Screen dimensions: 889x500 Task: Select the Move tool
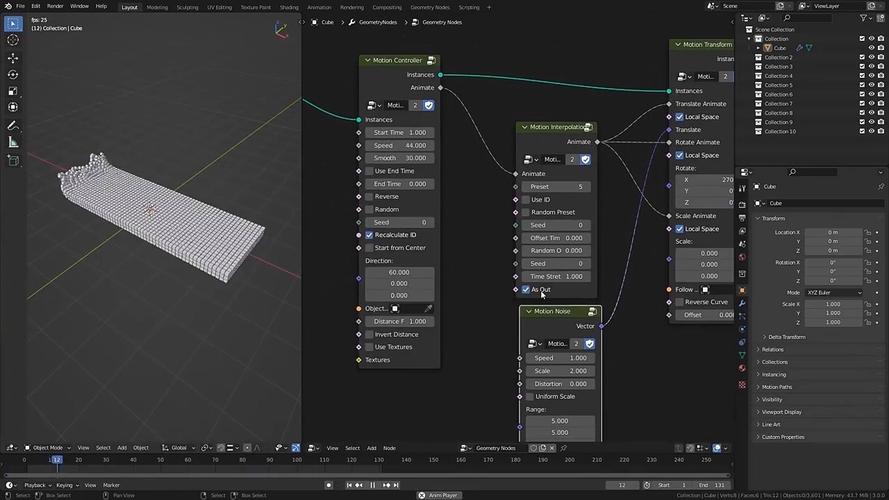pos(13,58)
